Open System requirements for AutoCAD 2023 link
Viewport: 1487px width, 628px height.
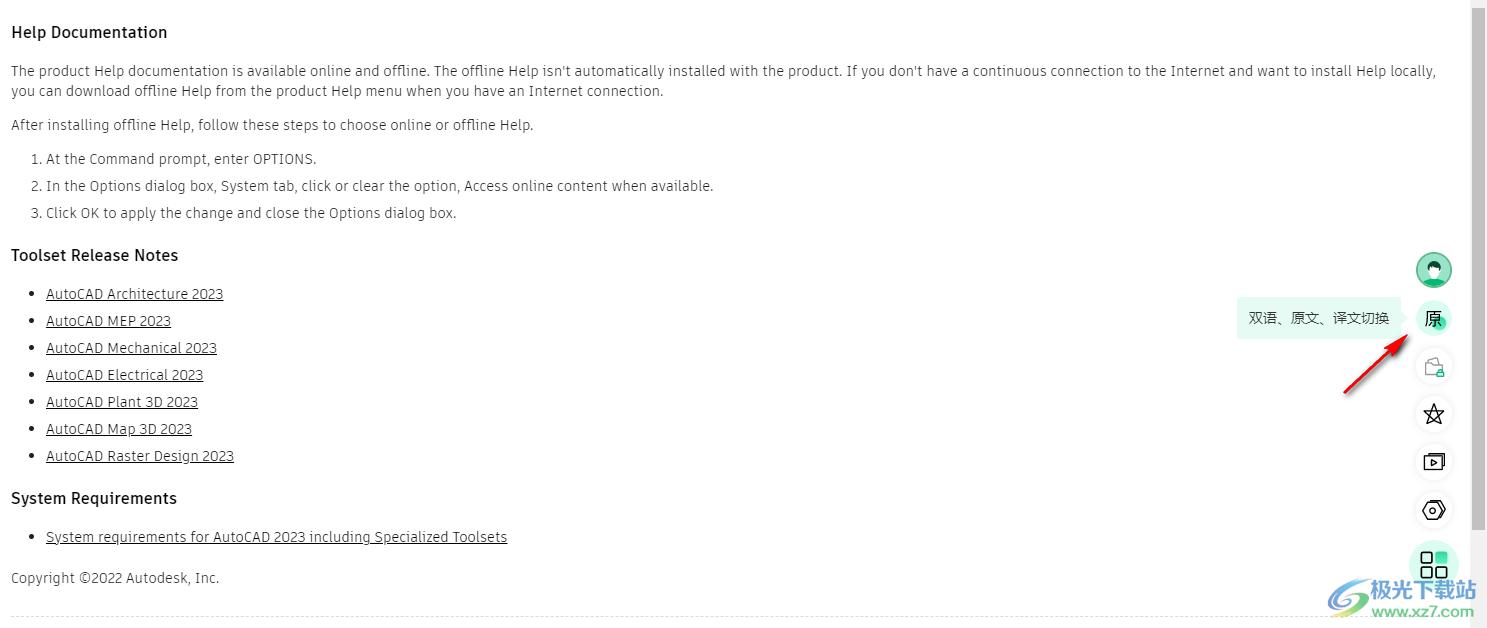click(x=276, y=537)
